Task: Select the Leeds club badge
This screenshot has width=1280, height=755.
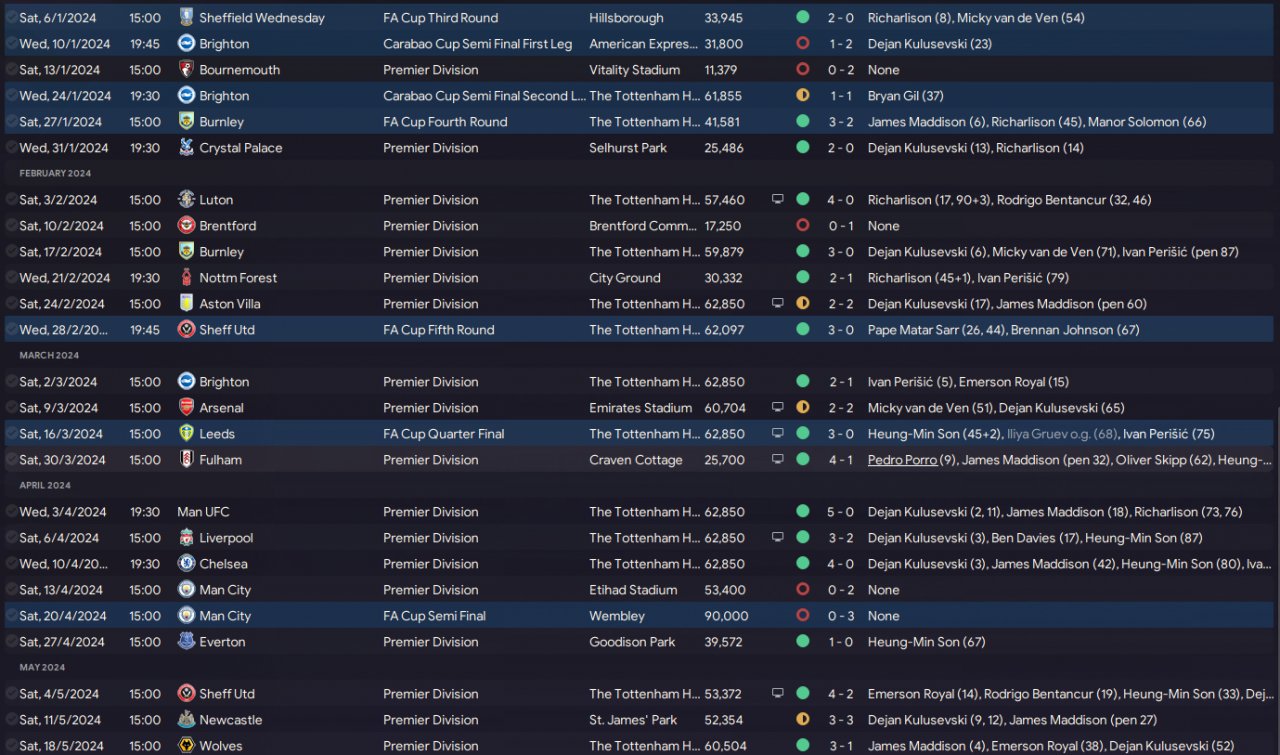Action: coord(186,434)
